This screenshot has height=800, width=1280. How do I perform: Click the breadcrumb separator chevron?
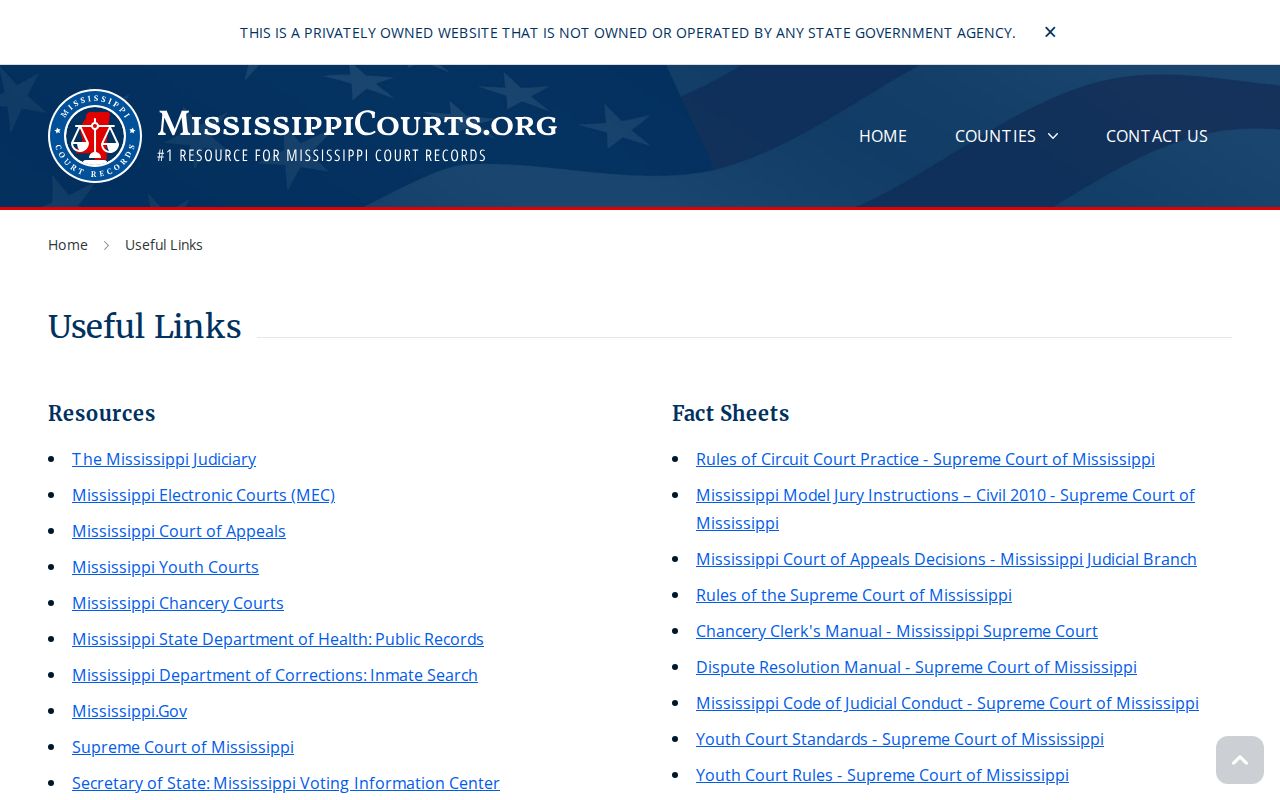pyautogui.click(x=106, y=245)
